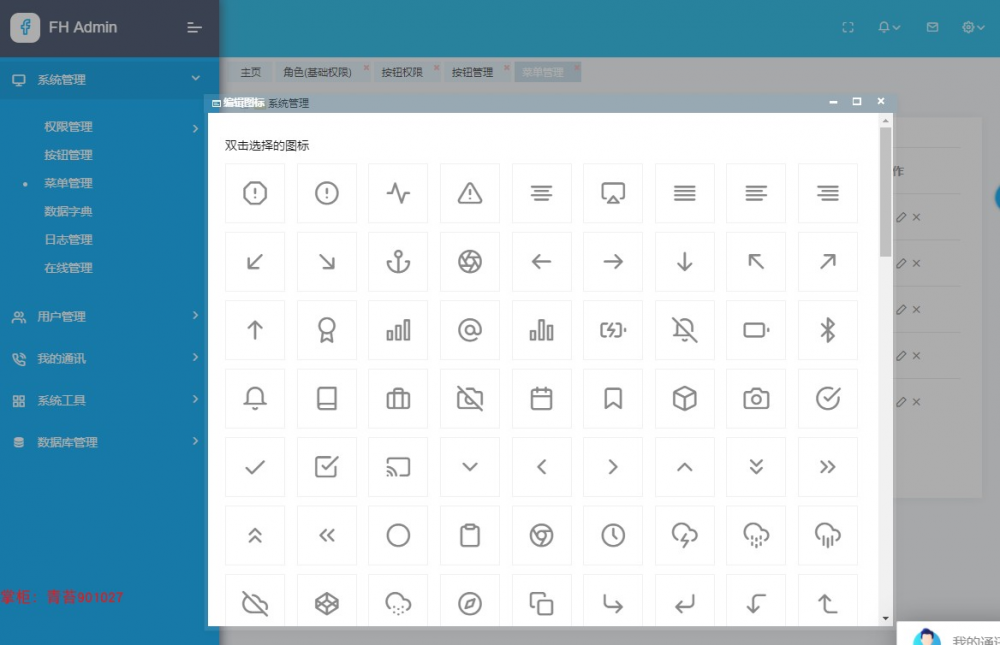Click the fullscreen icon in the header
Image resolution: width=1000 pixels, height=645 pixels.
(x=847, y=27)
